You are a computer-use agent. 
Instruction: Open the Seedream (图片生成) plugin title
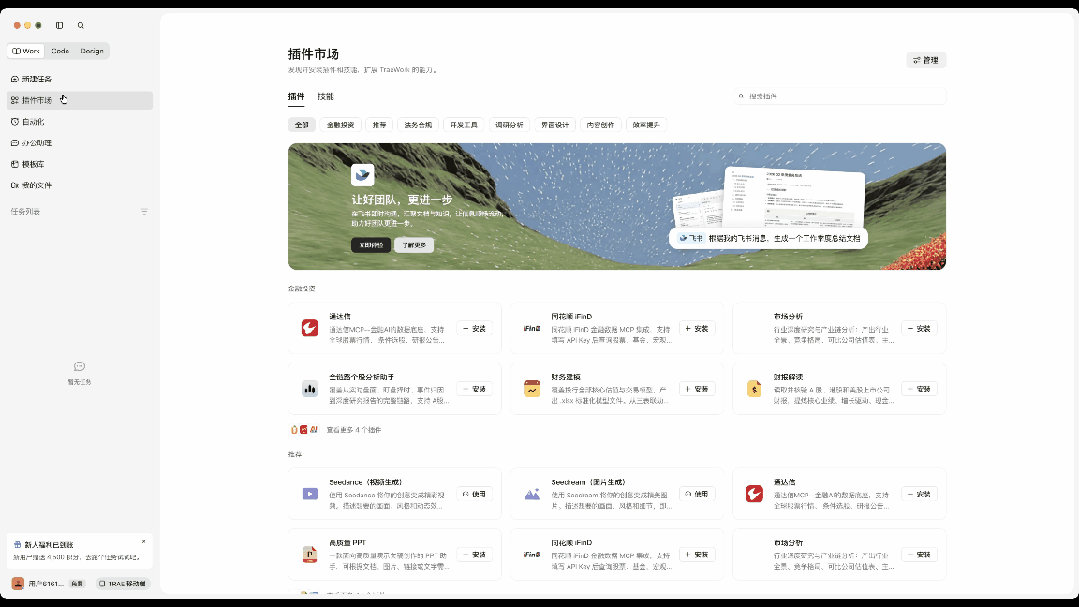[x=588, y=482]
